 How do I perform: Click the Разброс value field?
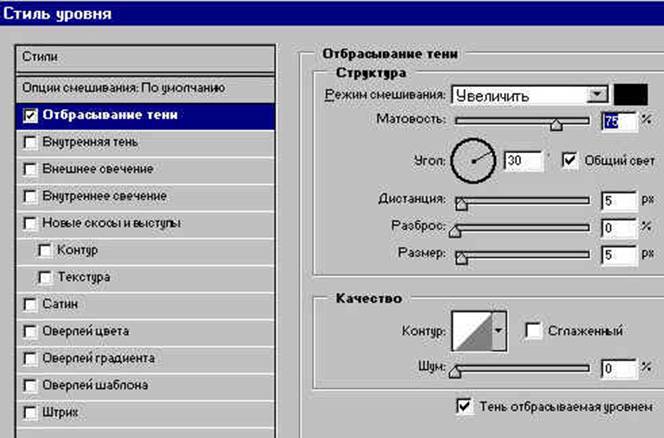click(x=619, y=228)
